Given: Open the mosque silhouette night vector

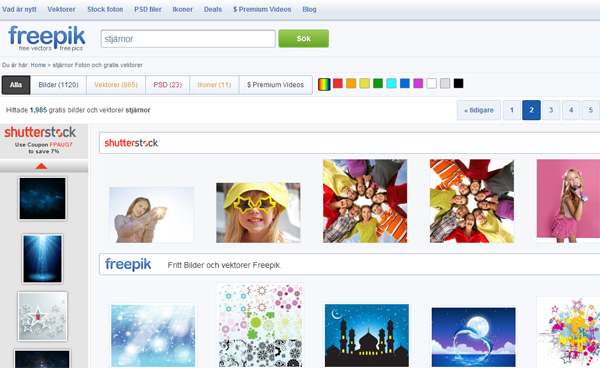Looking at the screenshot, I should click(367, 335).
